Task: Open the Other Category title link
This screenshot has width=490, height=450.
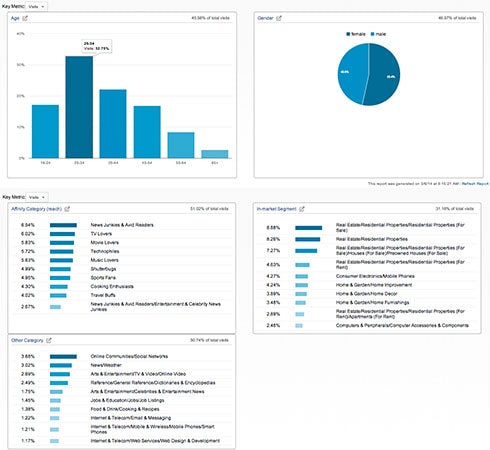Action: pyautogui.click(x=27, y=340)
